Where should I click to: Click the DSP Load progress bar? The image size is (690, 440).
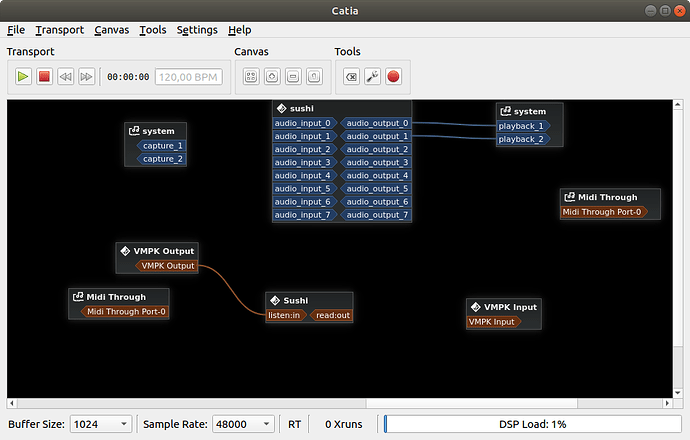tap(532, 424)
